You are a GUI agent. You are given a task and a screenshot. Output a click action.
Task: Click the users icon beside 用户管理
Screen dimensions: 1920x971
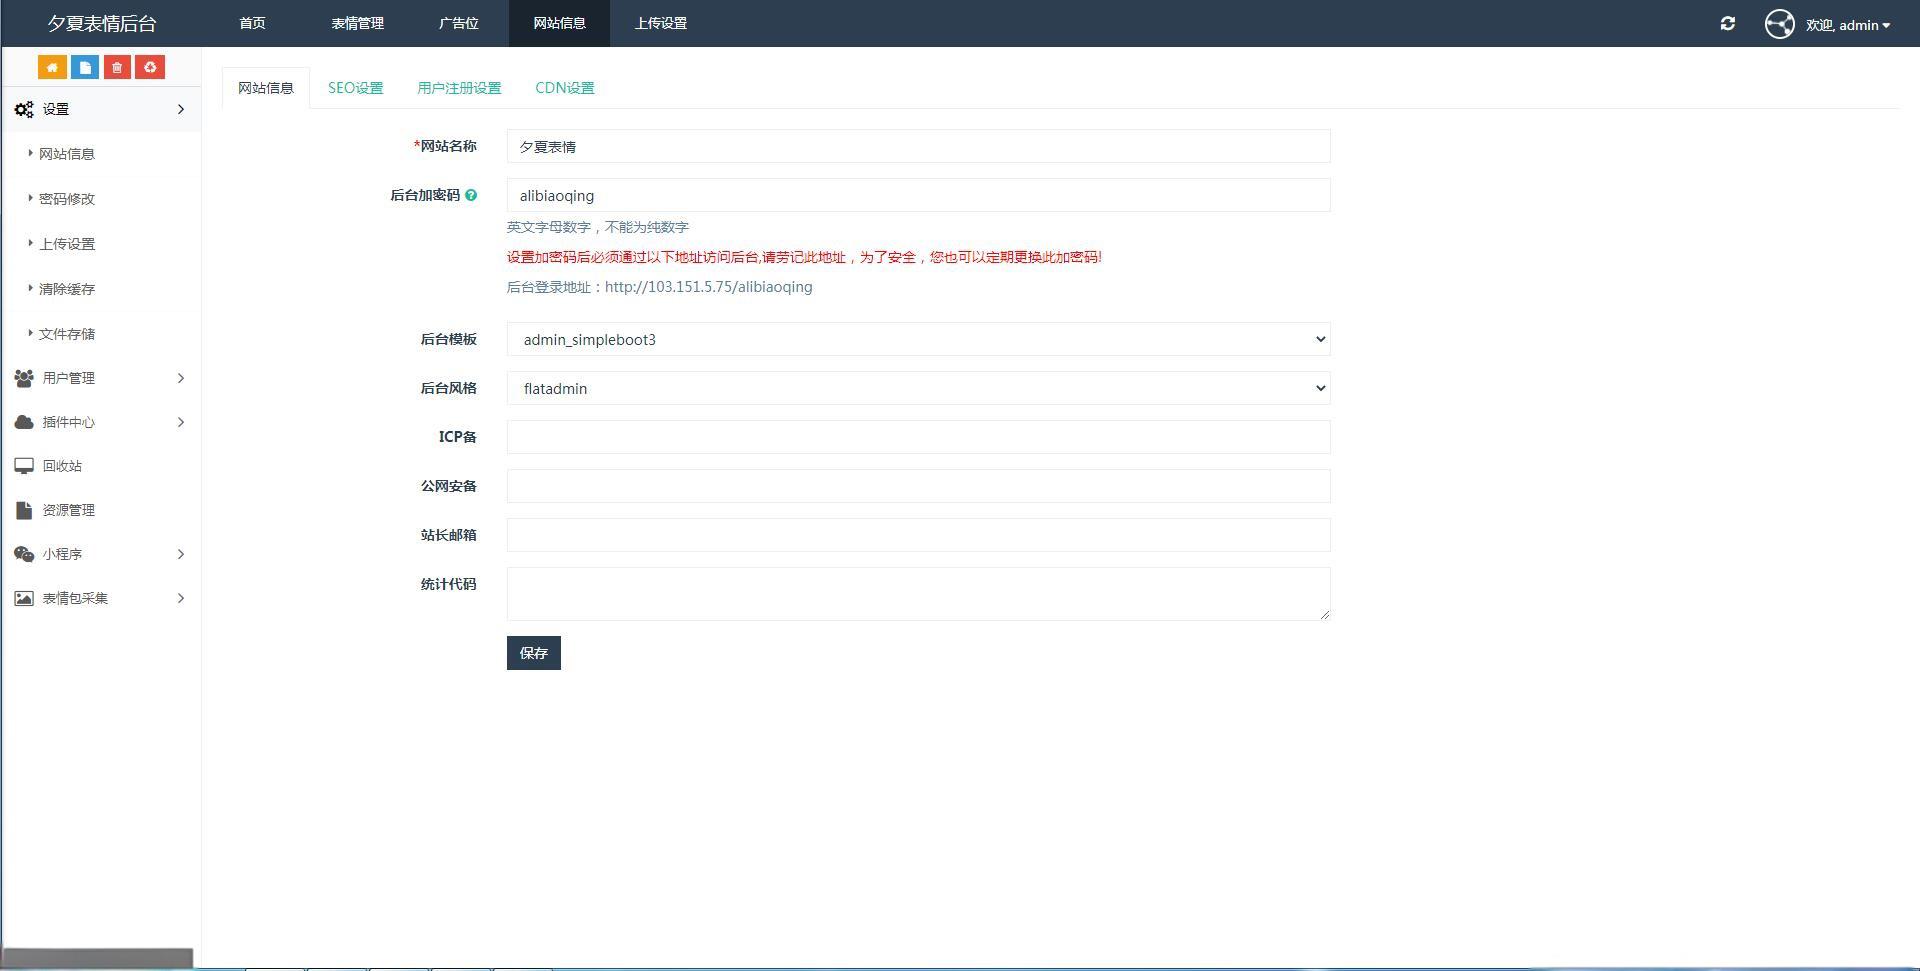[24, 378]
